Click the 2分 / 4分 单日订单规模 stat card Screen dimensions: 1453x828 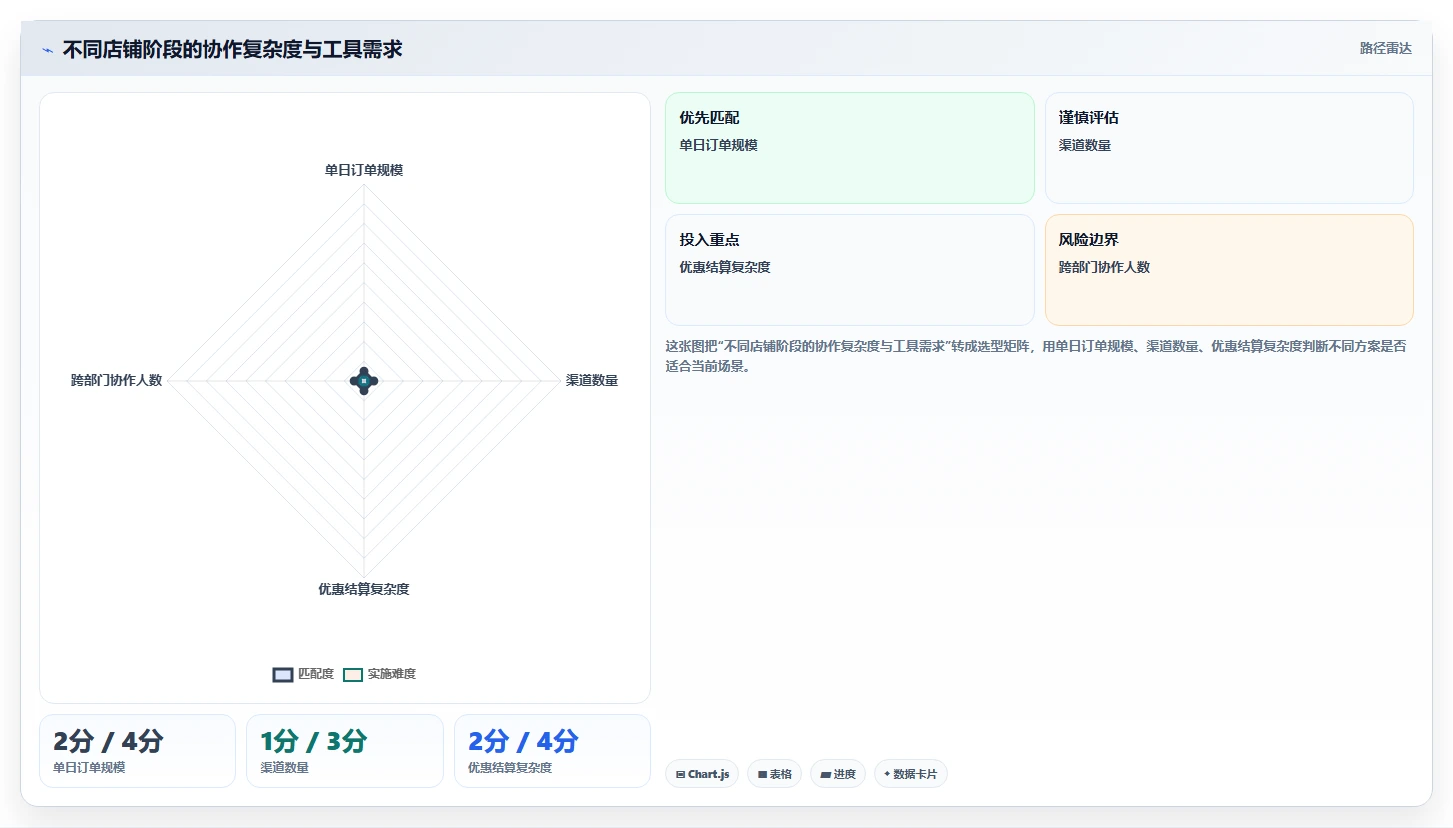pyautogui.click(x=137, y=751)
